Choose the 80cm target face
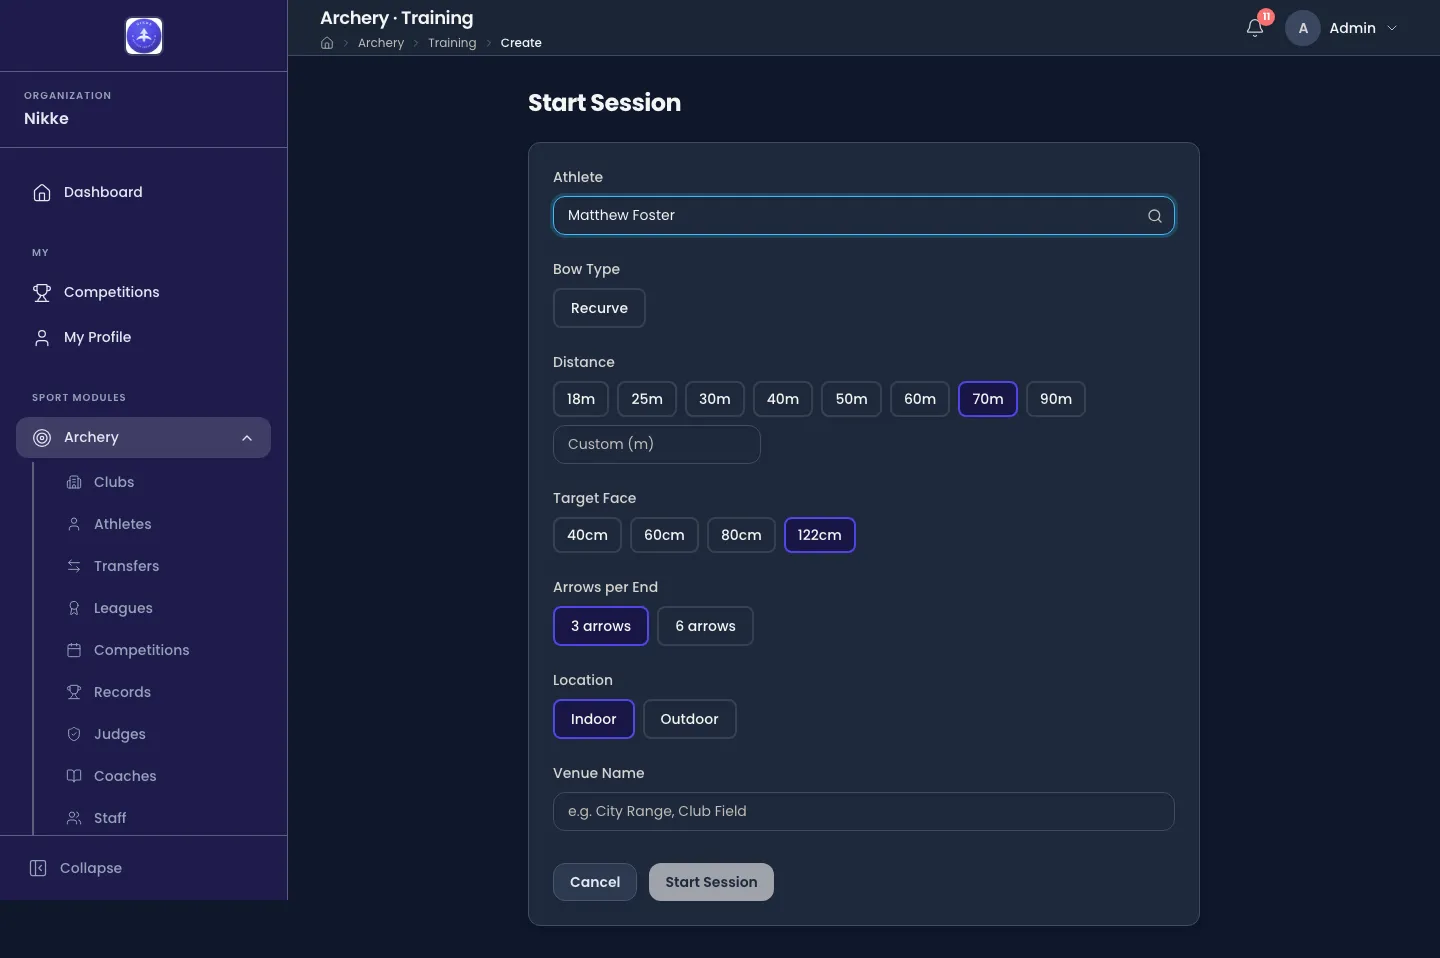The width and height of the screenshot is (1440, 958). click(741, 535)
